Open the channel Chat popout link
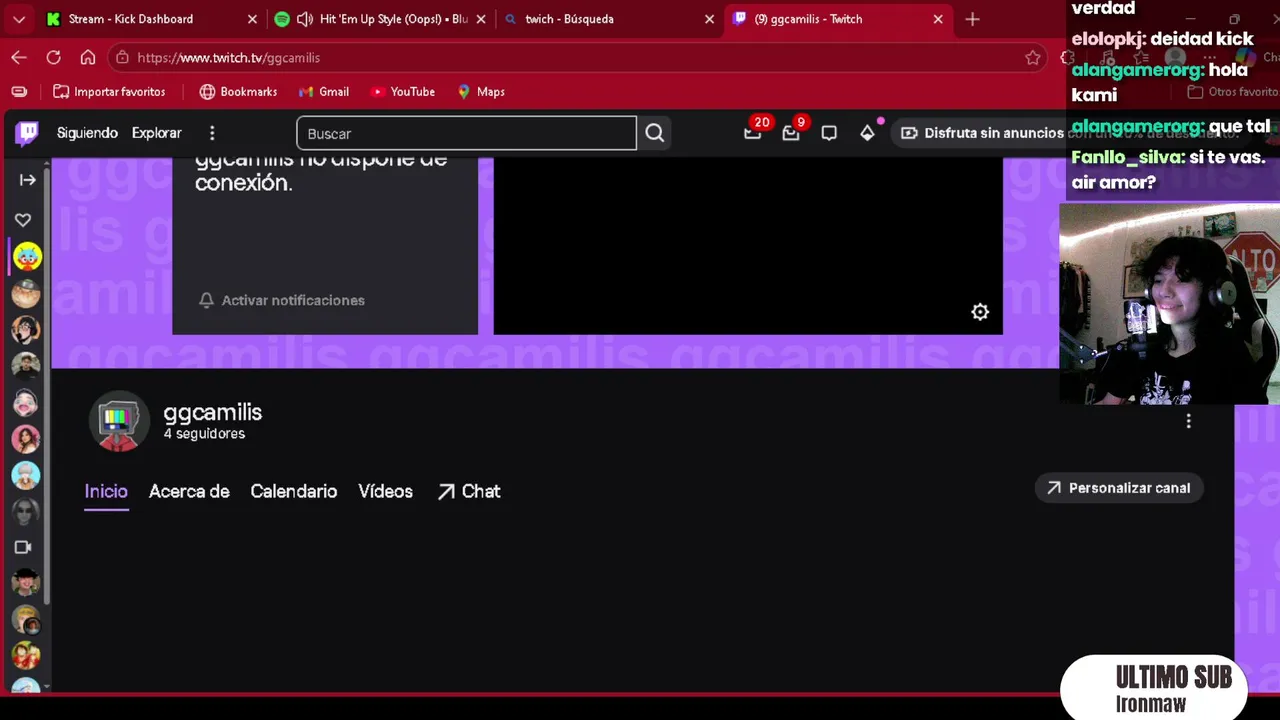The height and width of the screenshot is (720, 1280). (468, 491)
